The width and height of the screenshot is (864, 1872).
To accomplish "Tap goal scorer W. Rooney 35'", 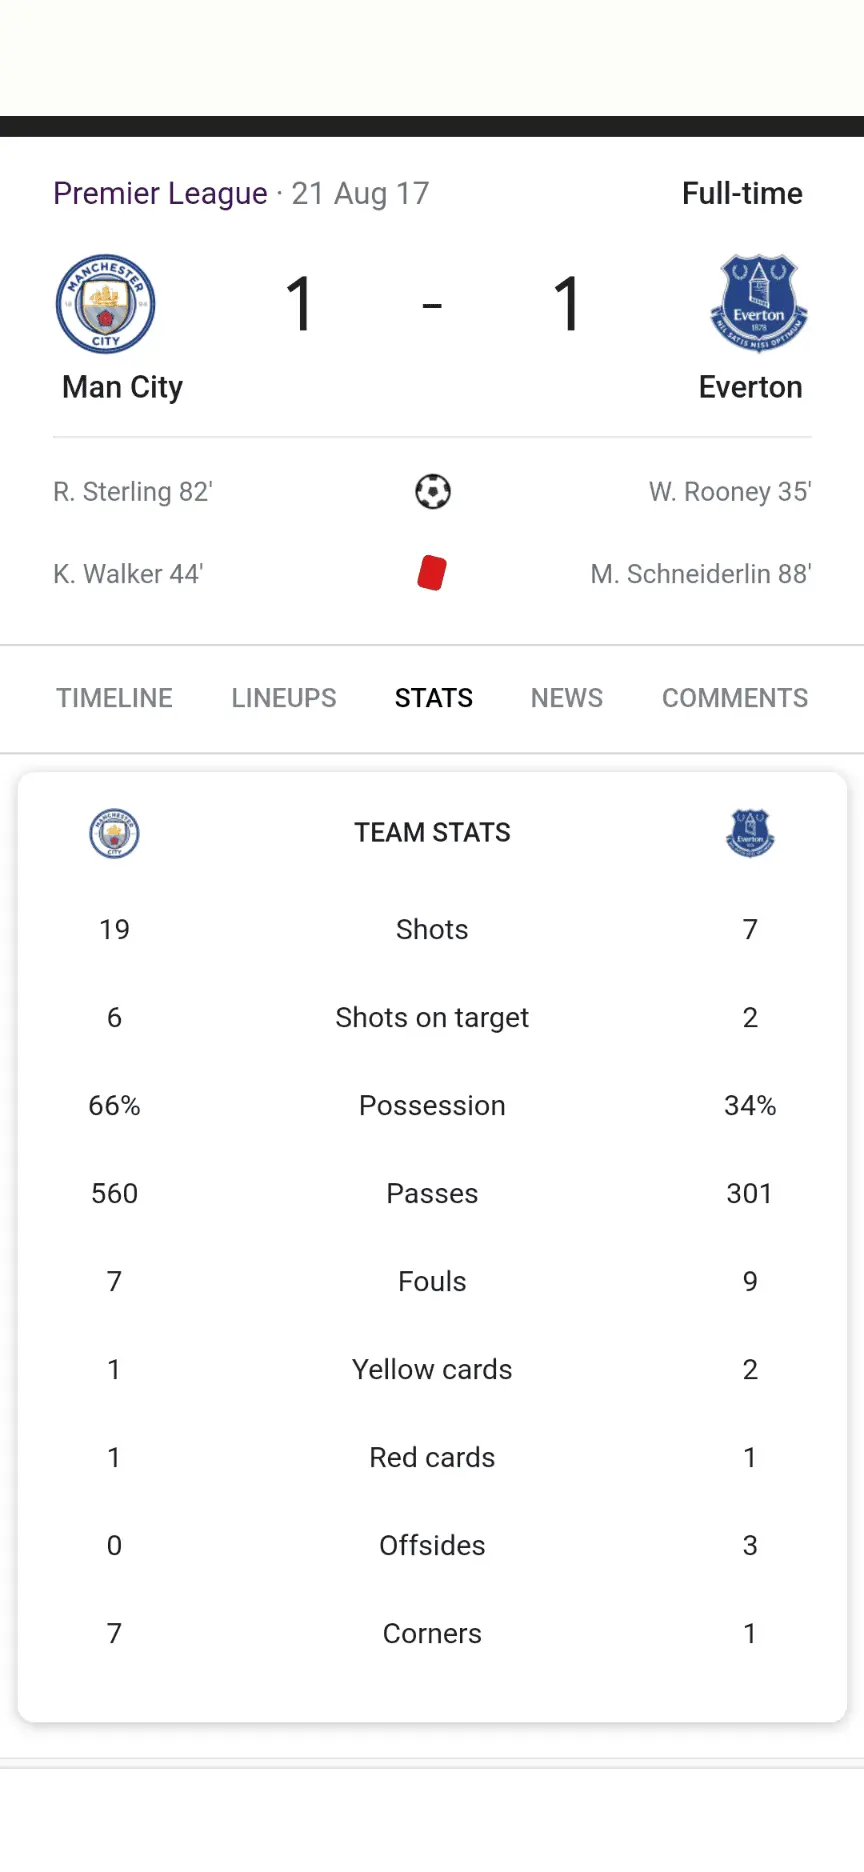I will click(730, 492).
